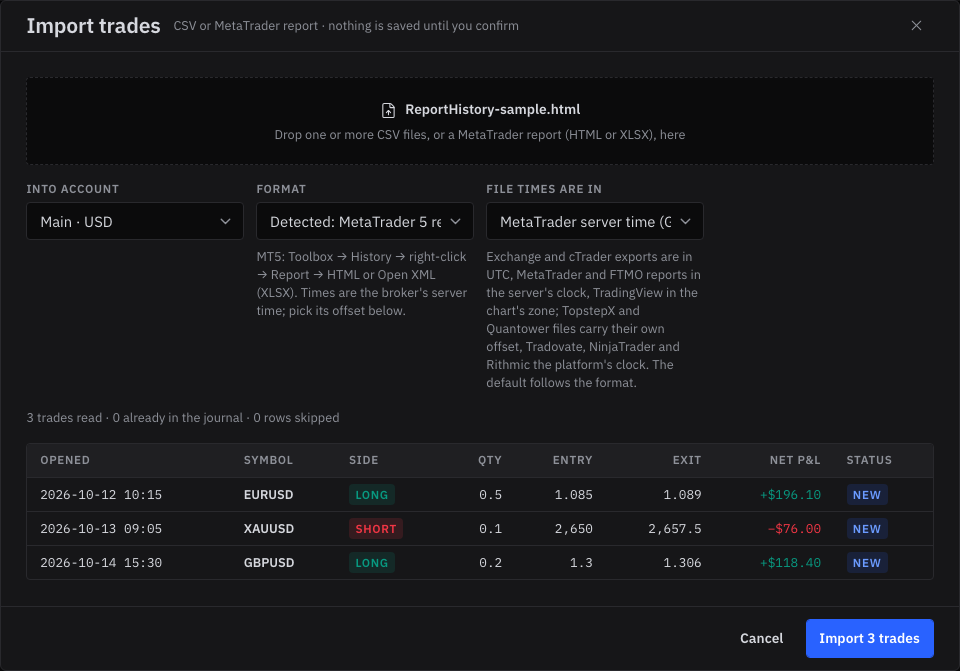Close the Import trades dialog
The image size is (960, 671).
point(916,26)
